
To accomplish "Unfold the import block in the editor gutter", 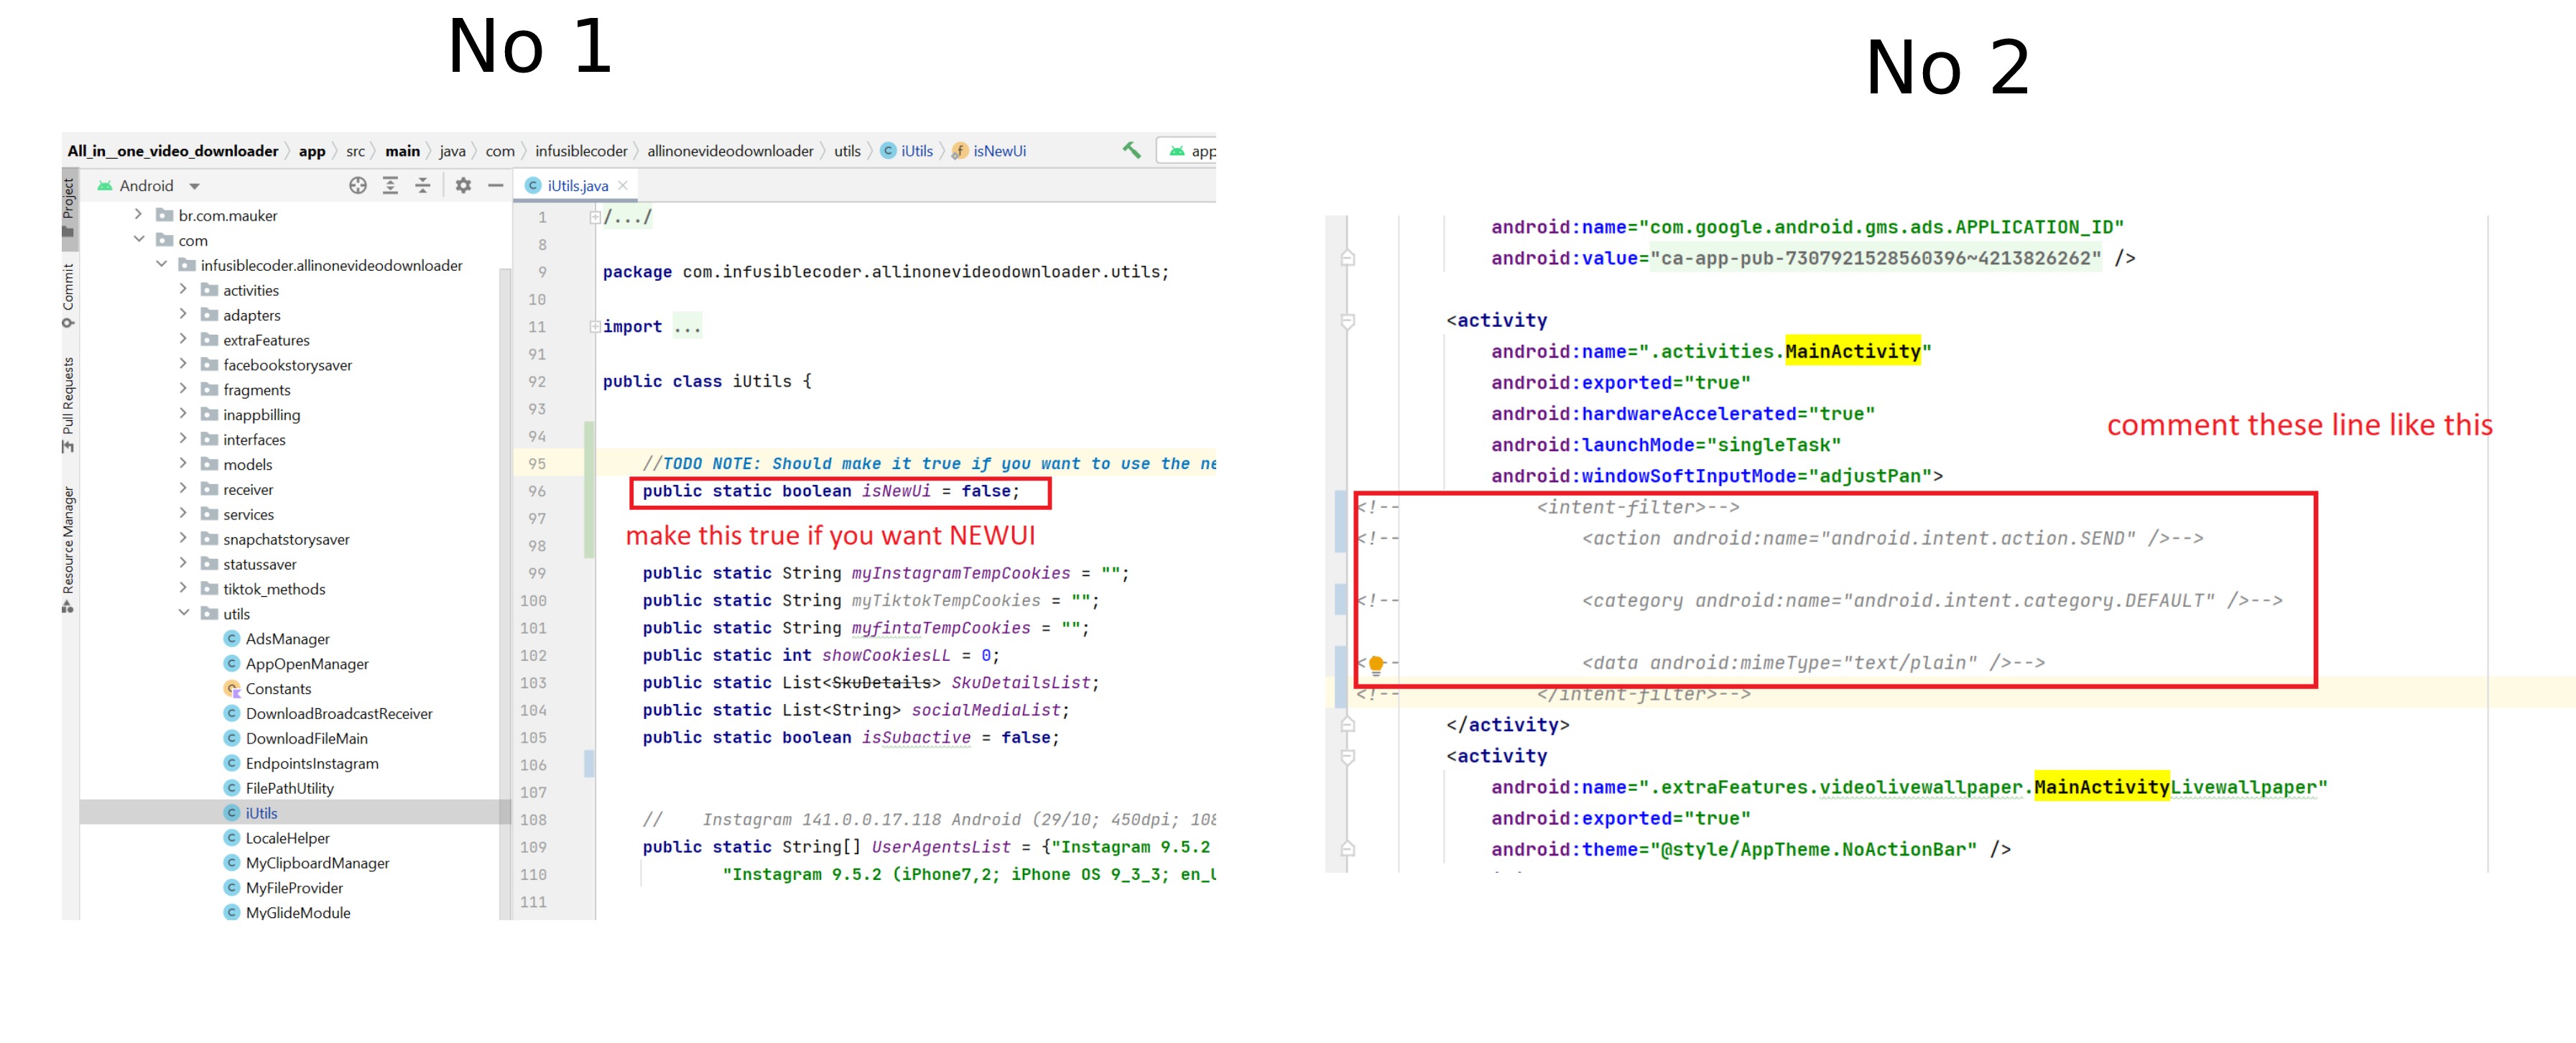I will click(x=595, y=326).
